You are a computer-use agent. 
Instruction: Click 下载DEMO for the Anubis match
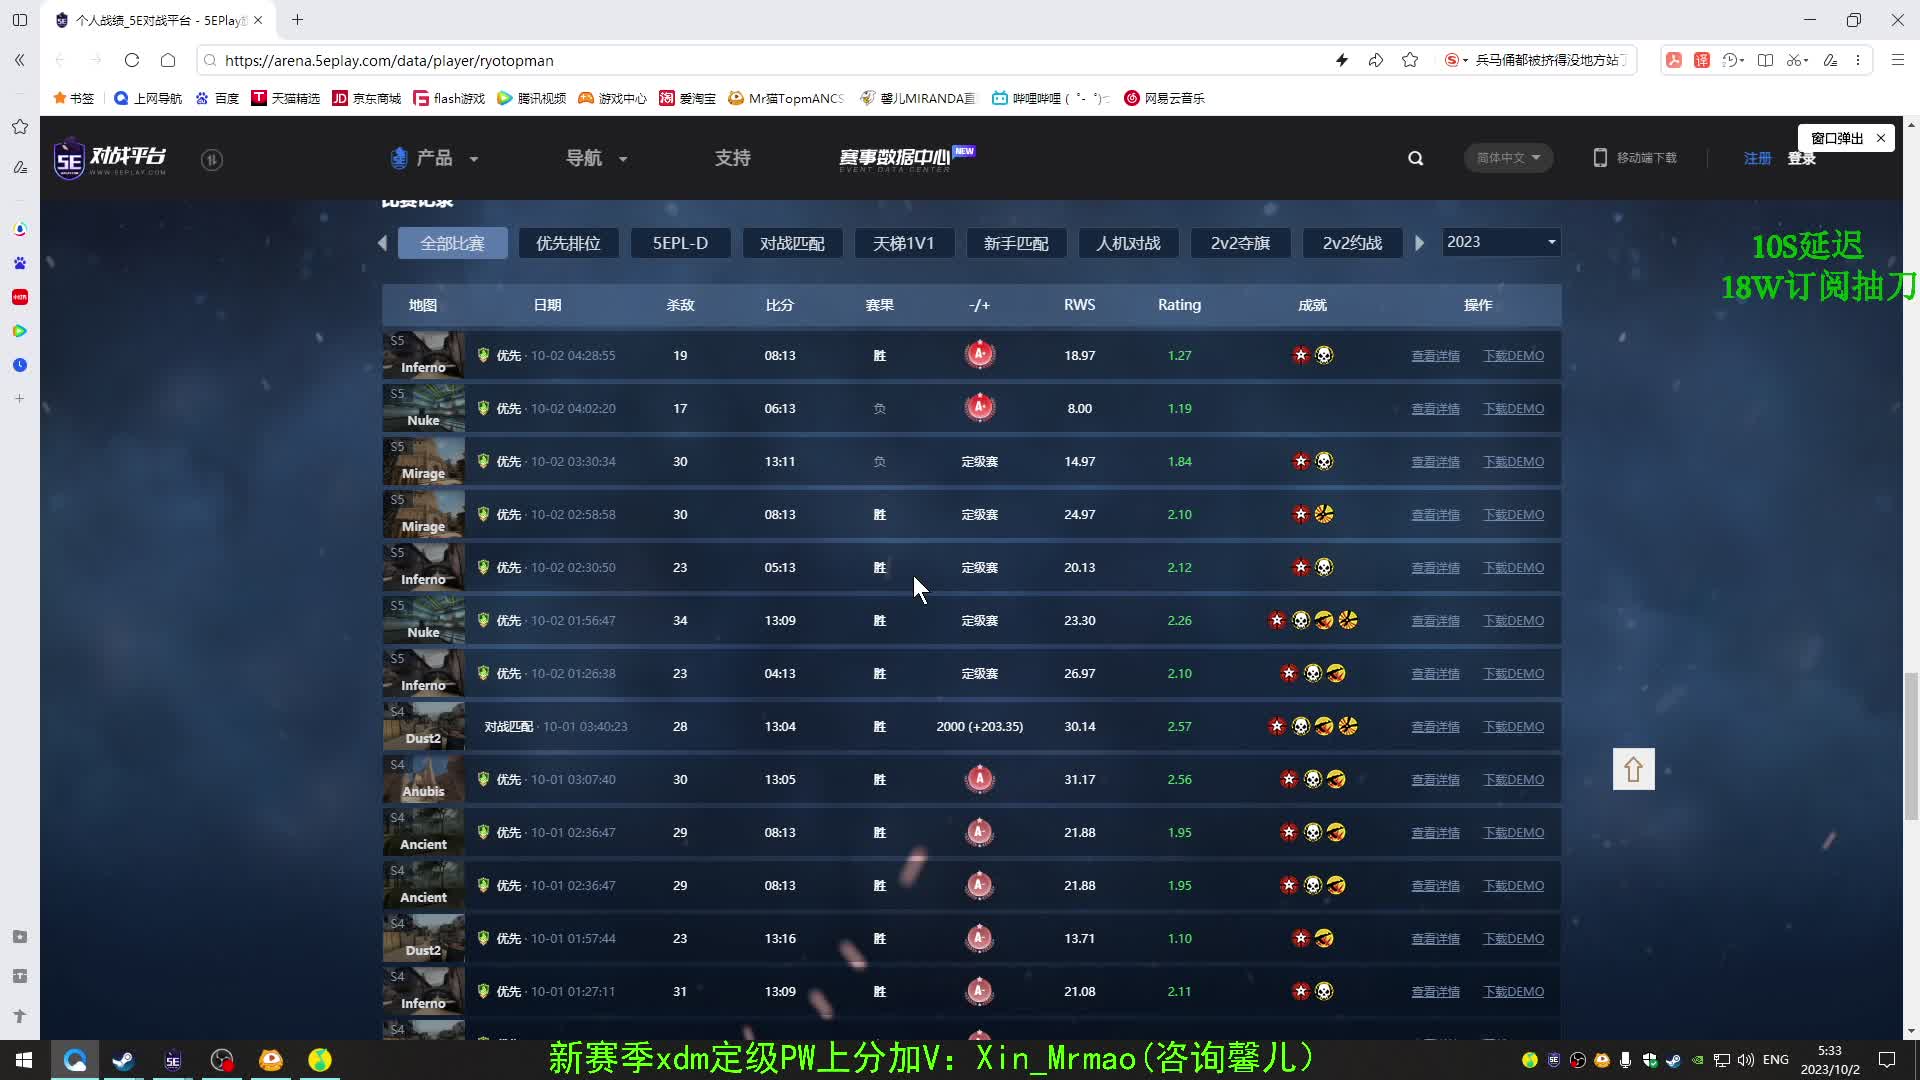tap(1513, 780)
